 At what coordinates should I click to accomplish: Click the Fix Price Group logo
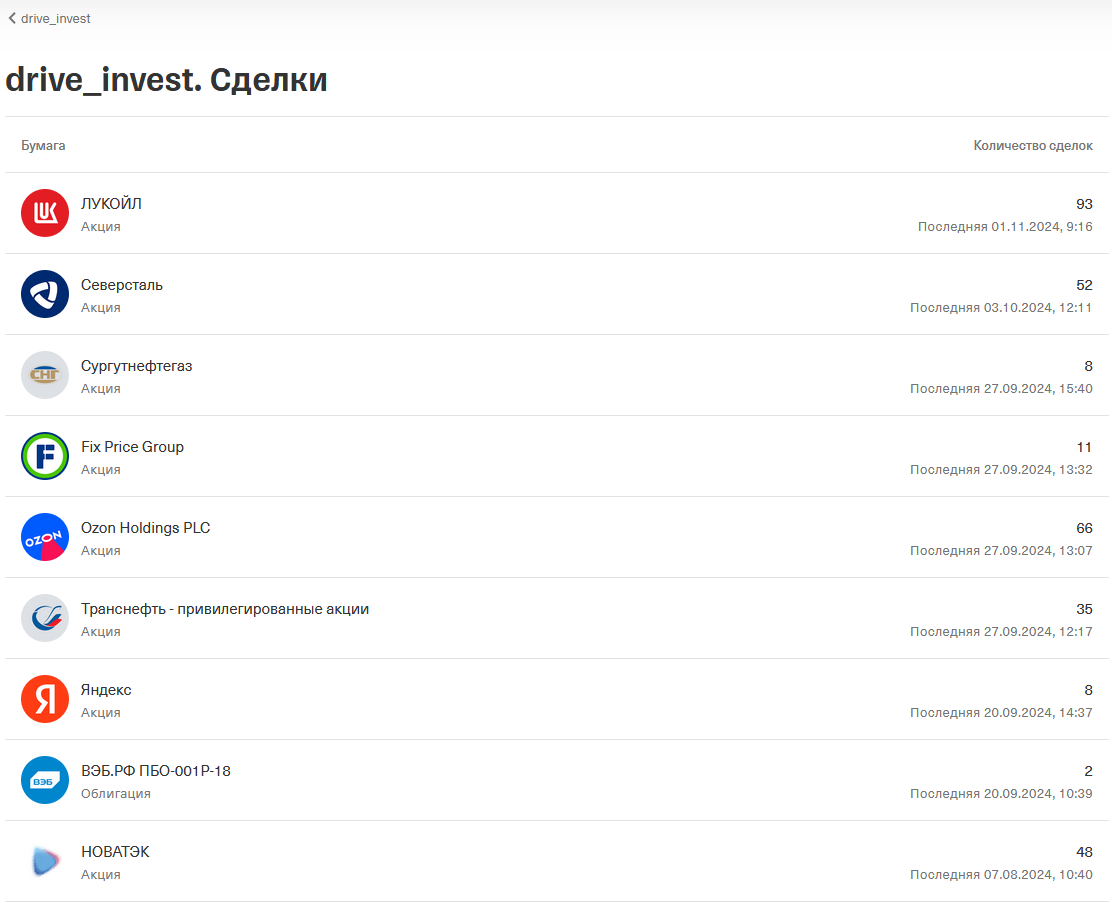click(45, 456)
